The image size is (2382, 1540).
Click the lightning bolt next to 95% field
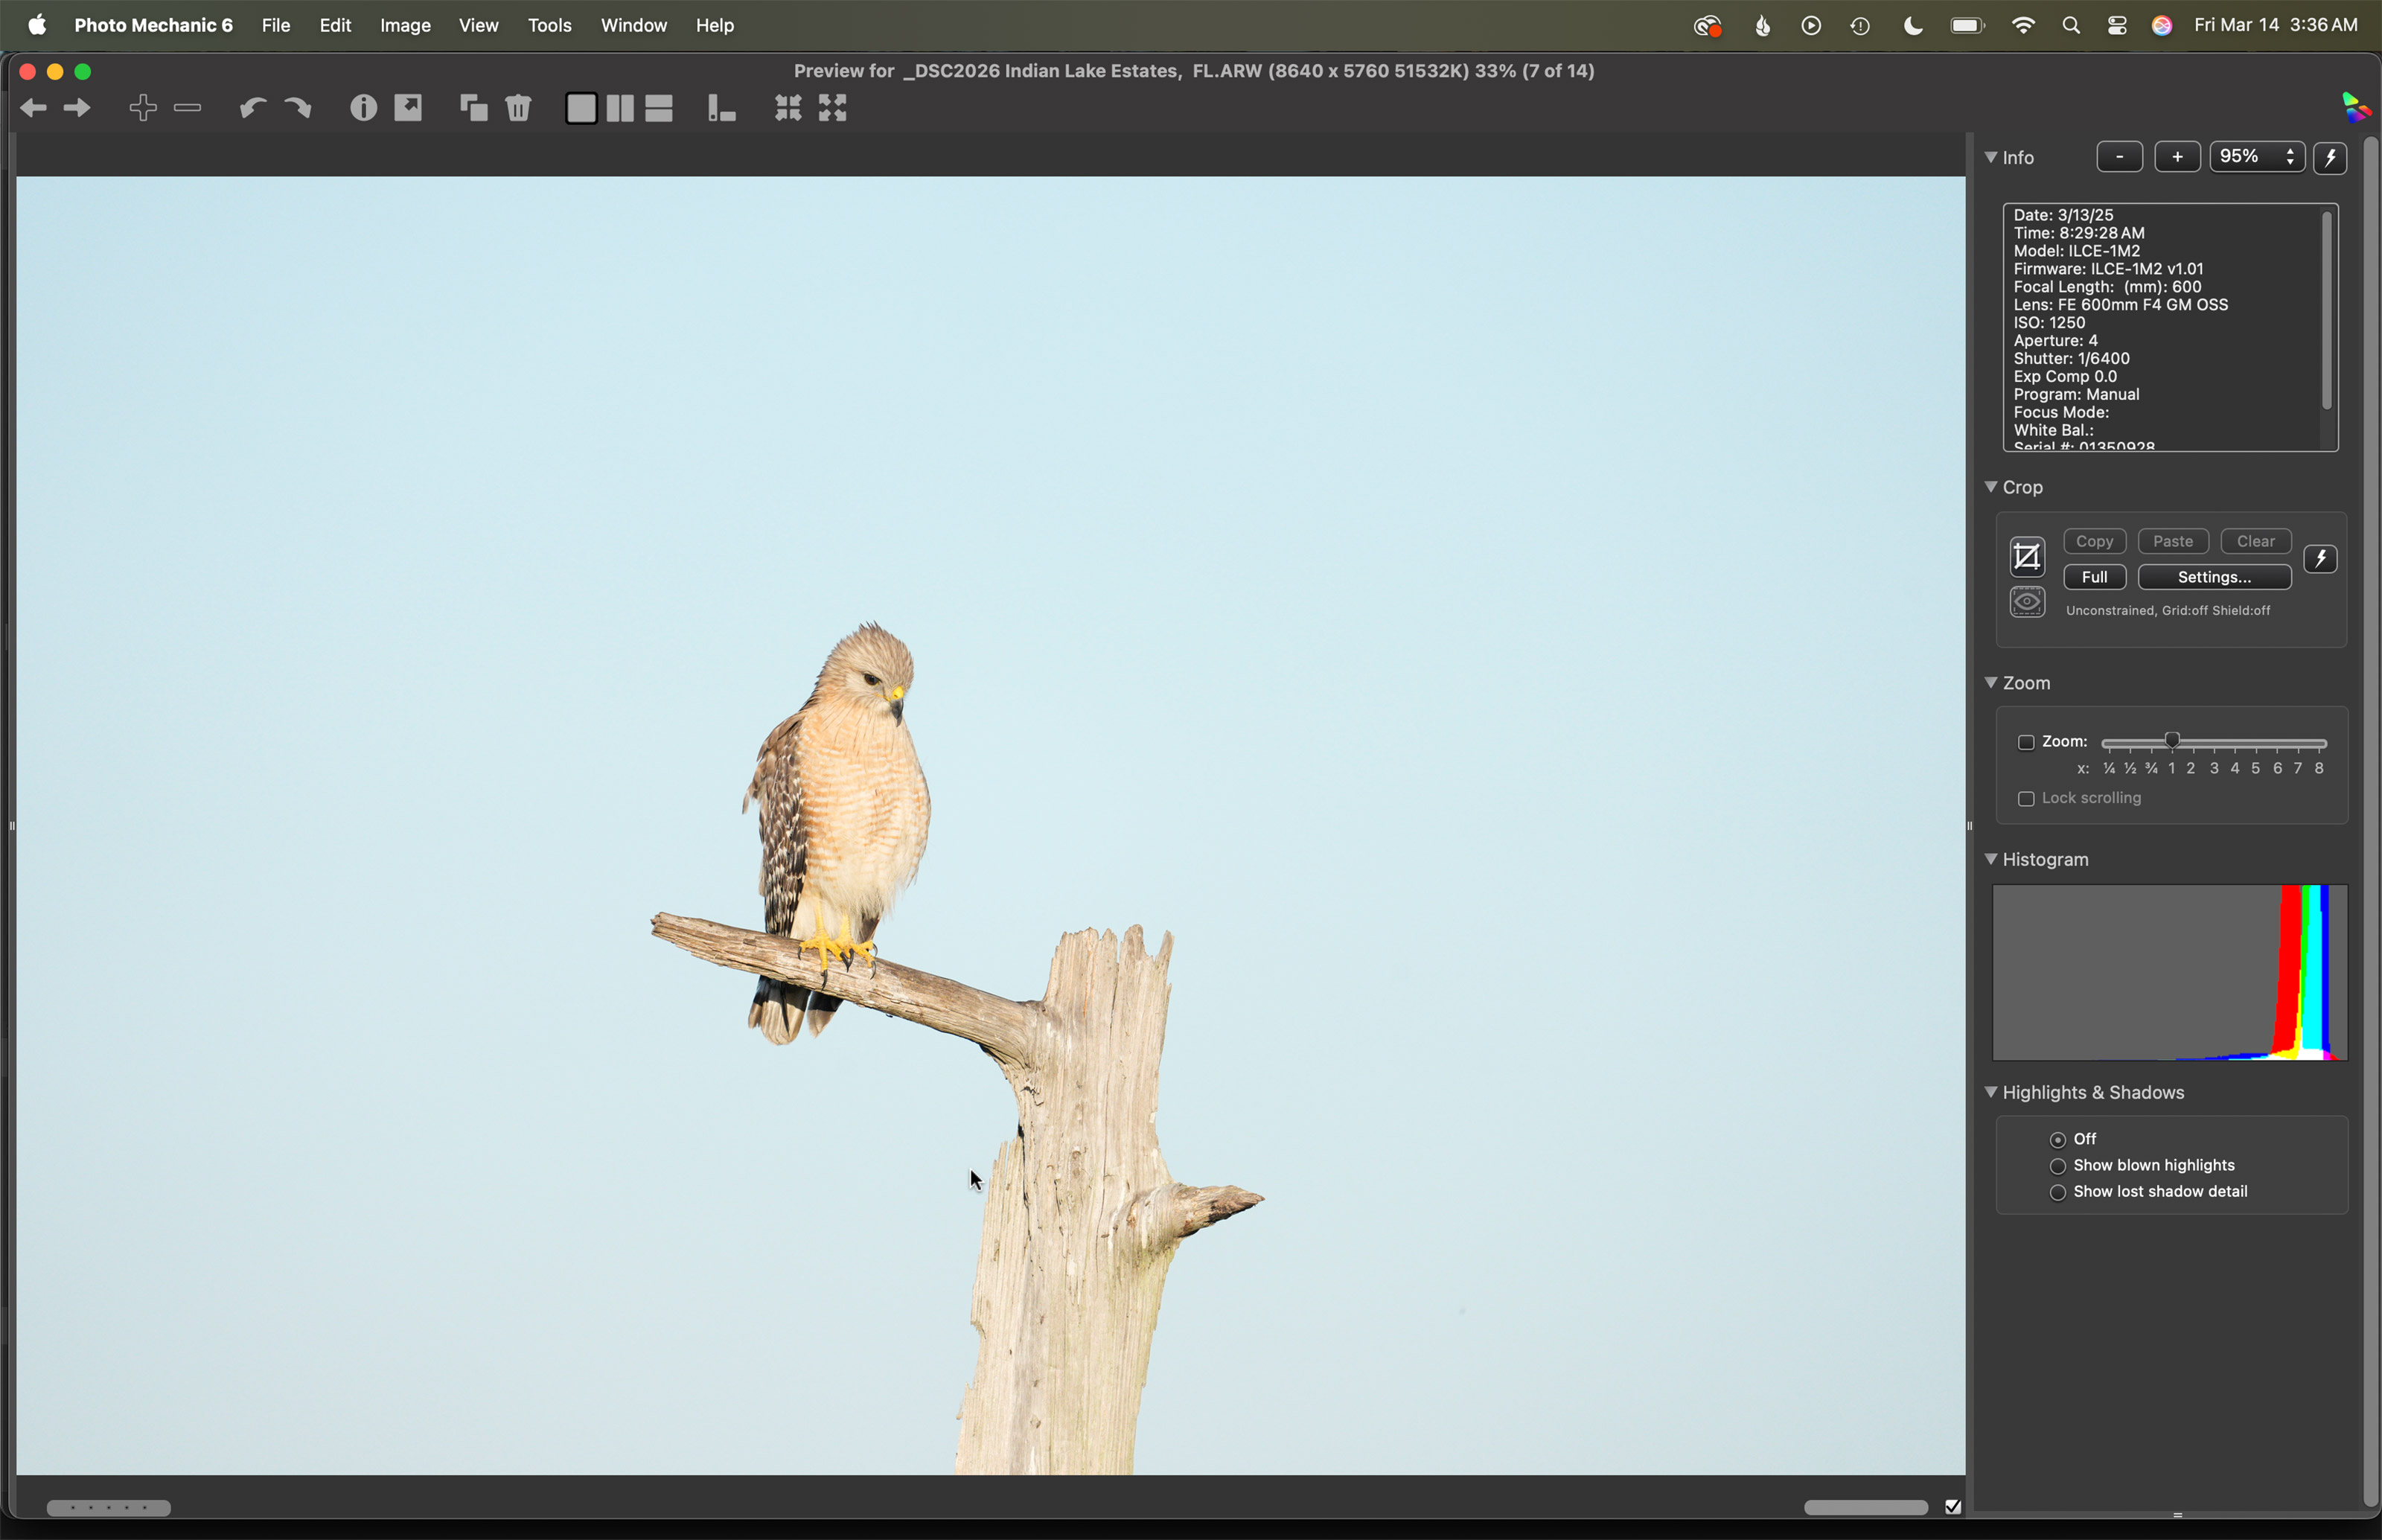pyautogui.click(x=2330, y=158)
